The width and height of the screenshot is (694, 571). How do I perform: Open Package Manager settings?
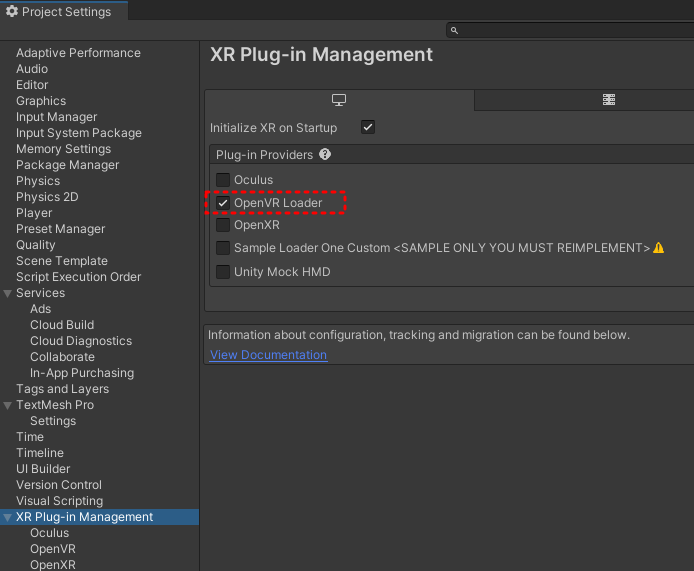click(67, 165)
